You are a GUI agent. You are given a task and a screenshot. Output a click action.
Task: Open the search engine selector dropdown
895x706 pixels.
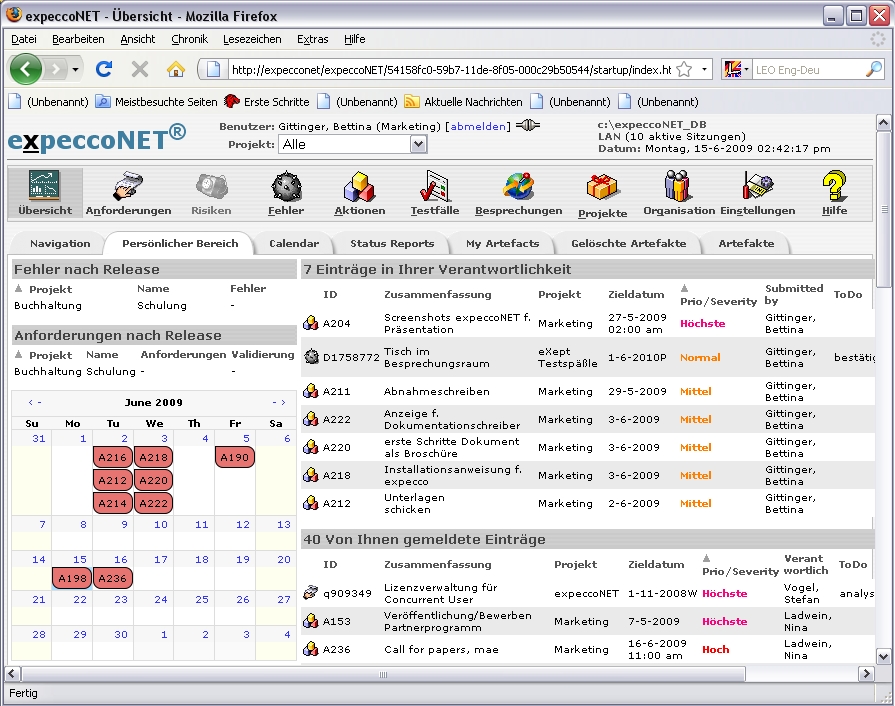click(735, 69)
